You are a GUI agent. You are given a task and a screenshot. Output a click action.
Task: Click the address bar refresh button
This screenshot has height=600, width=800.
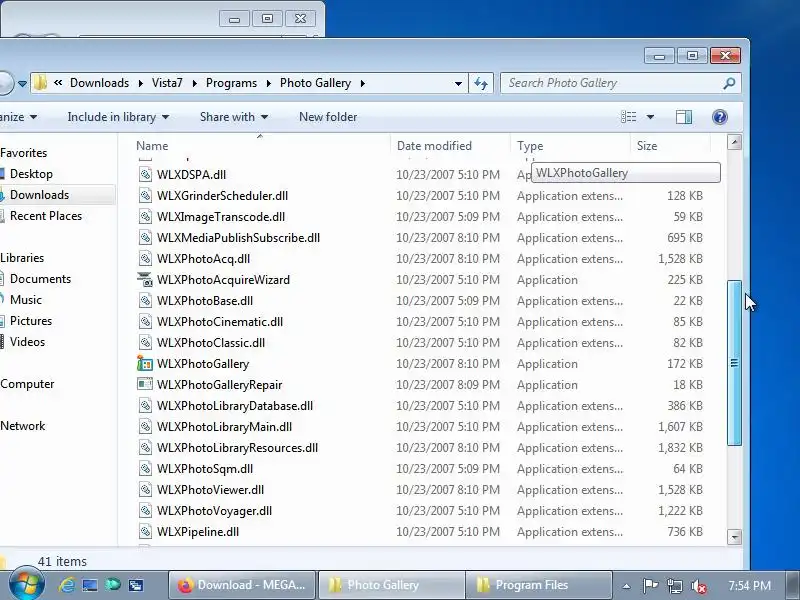click(x=481, y=83)
